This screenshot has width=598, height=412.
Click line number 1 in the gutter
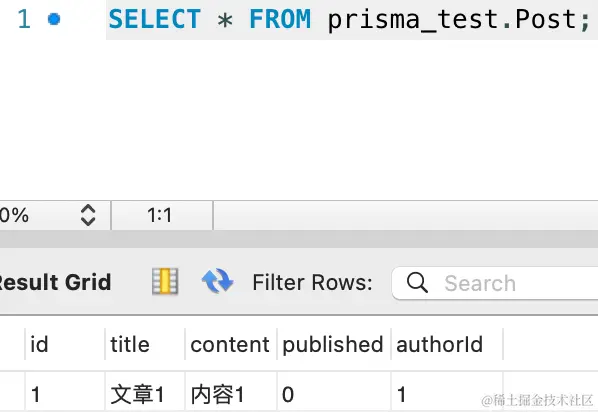pyautogui.click(x=24, y=19)
